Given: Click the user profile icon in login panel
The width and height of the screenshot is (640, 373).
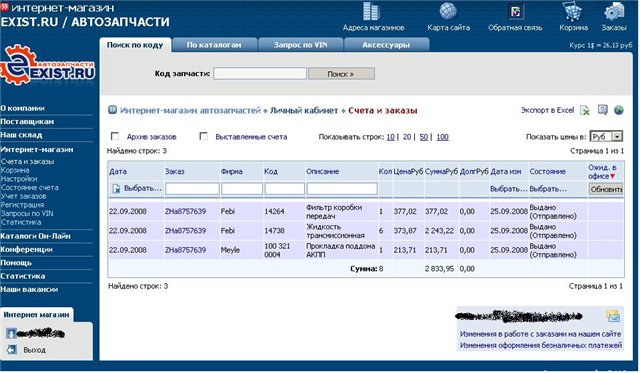Looking at the screenshot, I should pyautogui.click(x=11, y=333).
